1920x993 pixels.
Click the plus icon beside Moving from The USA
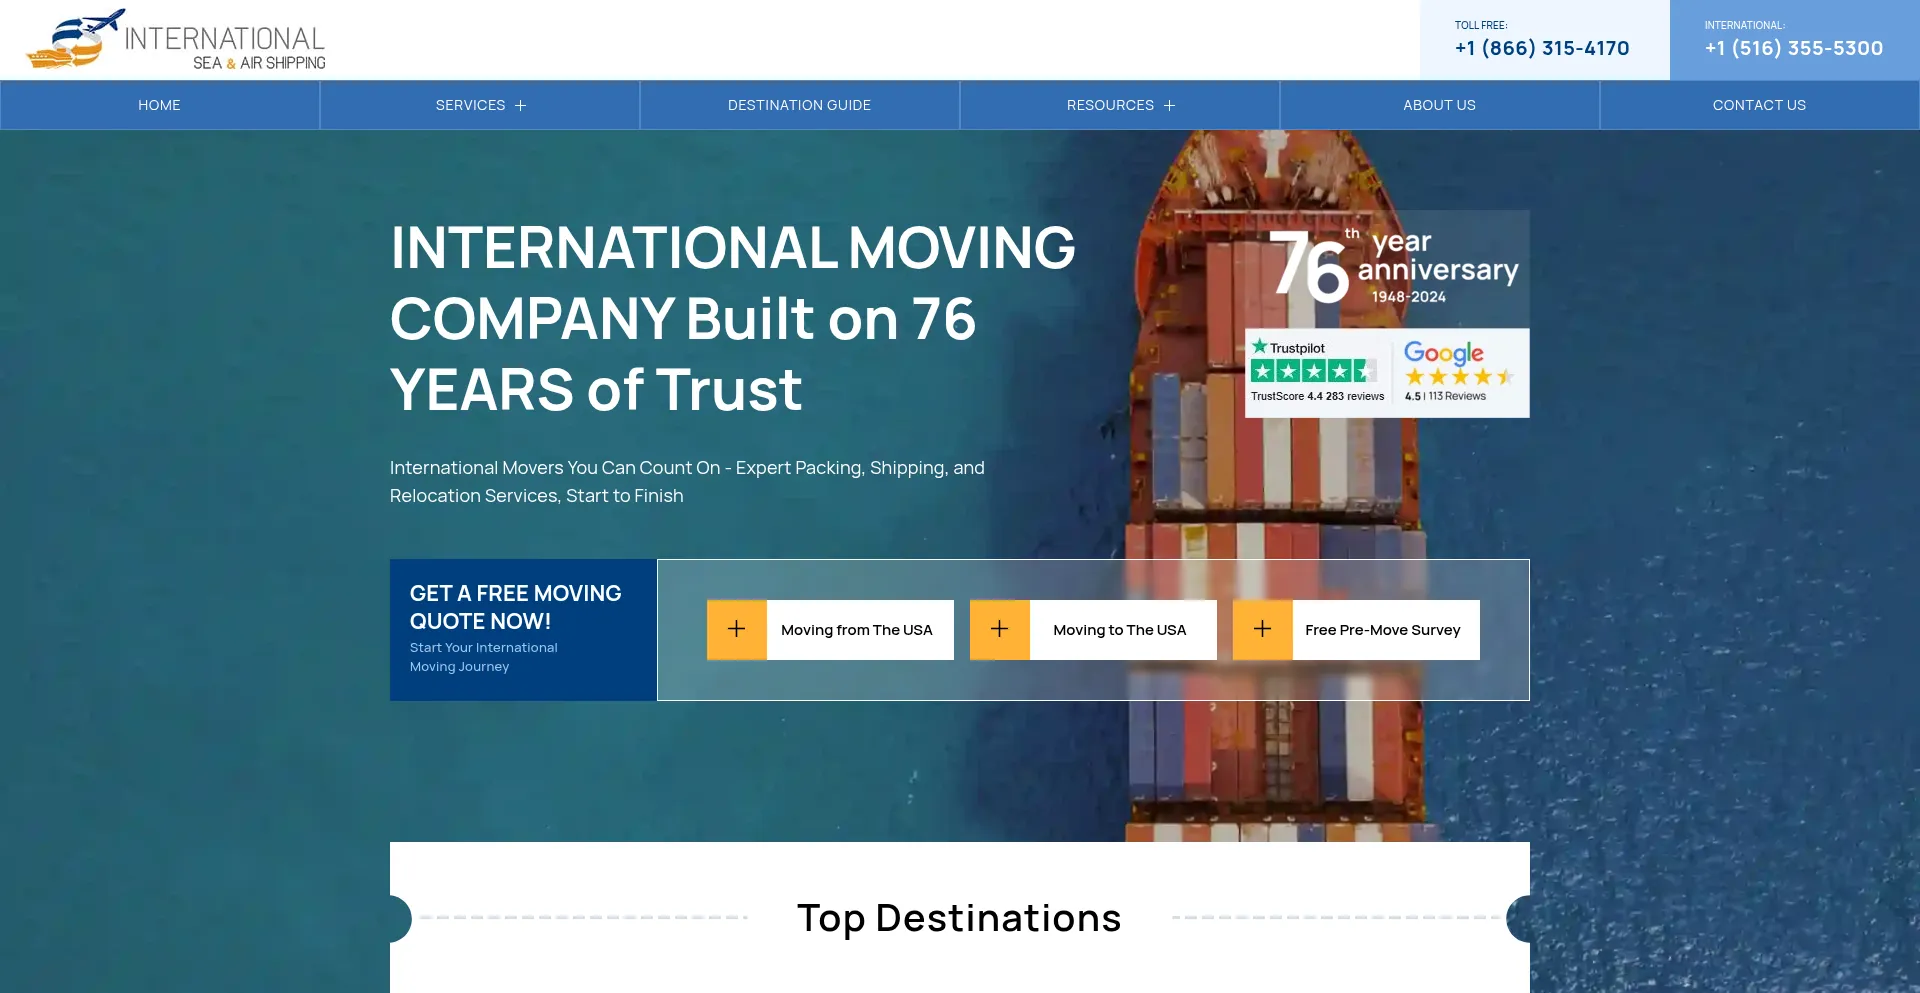pyautogui.click(x=736, y=629)
